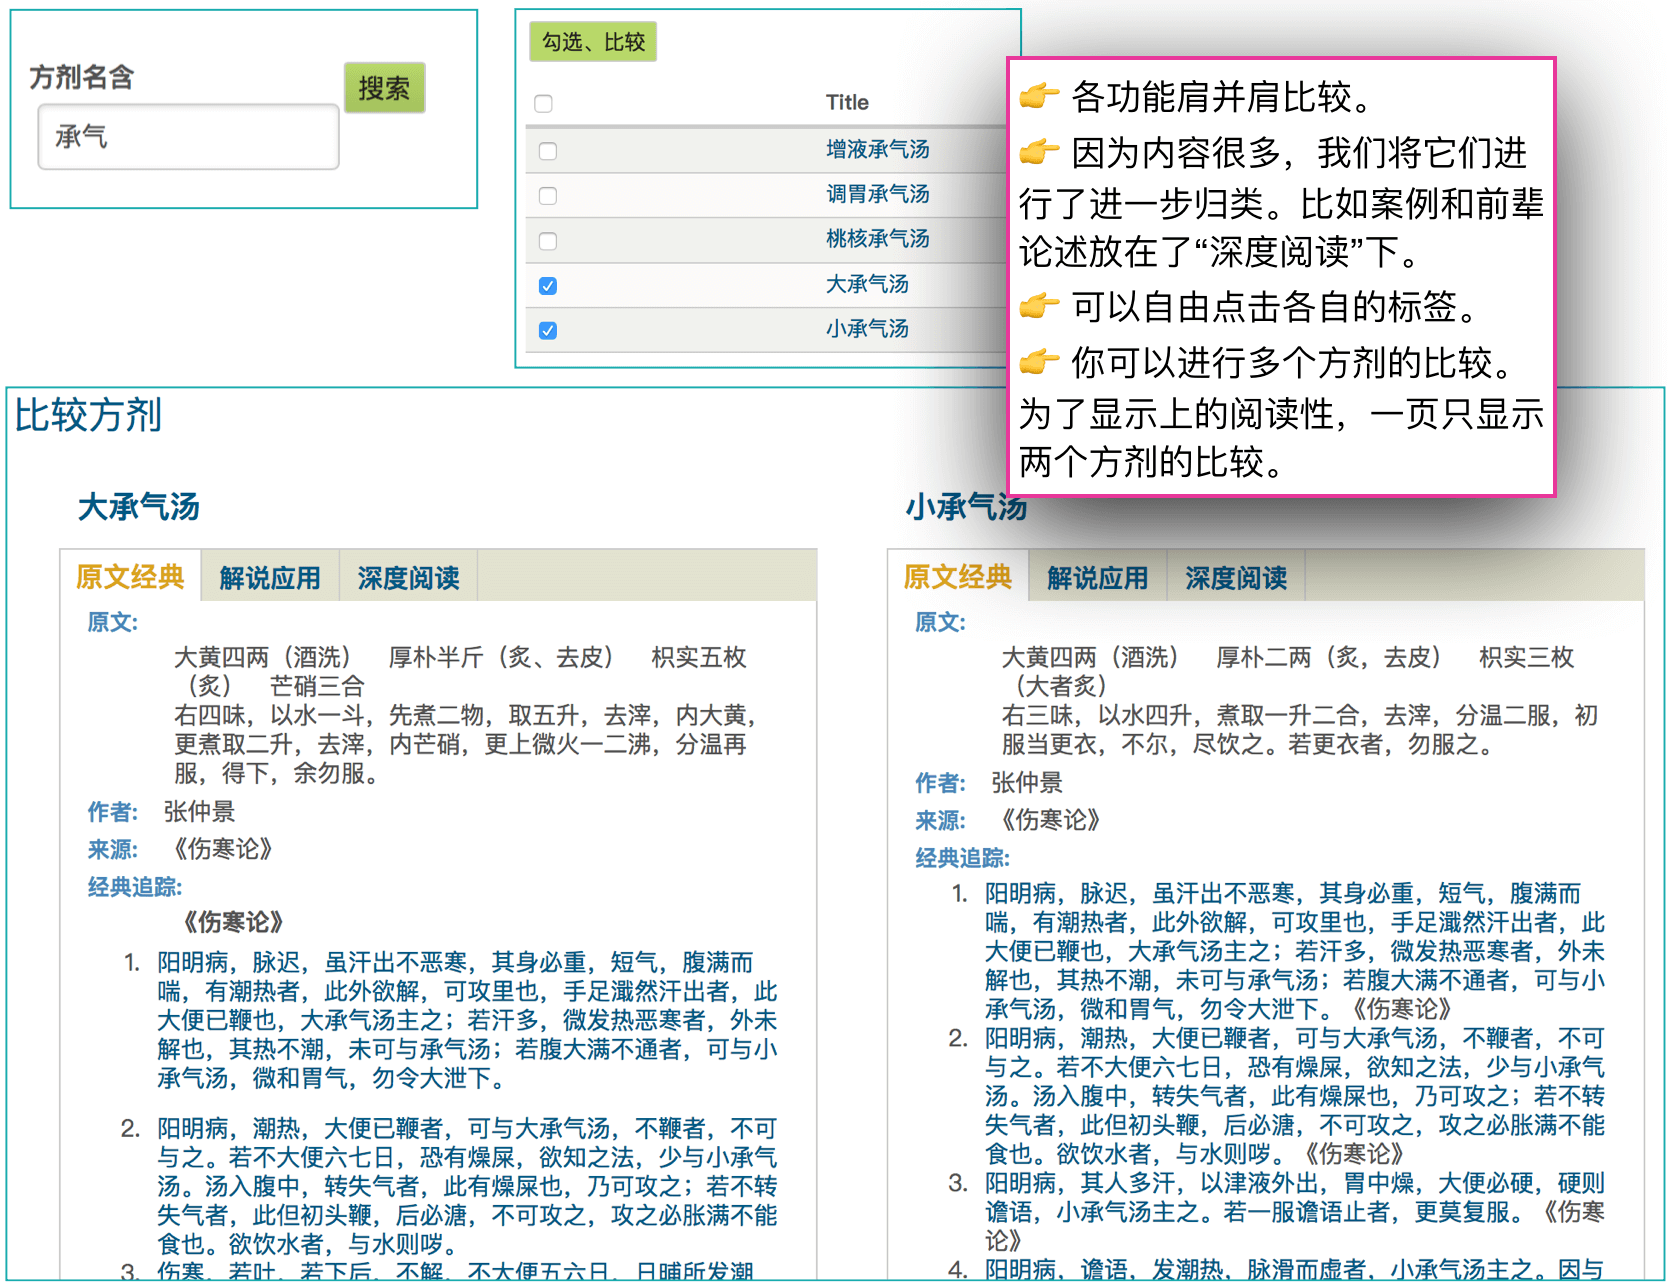Click the 方剂名含 input field containing 承气

tap(188, 137)
